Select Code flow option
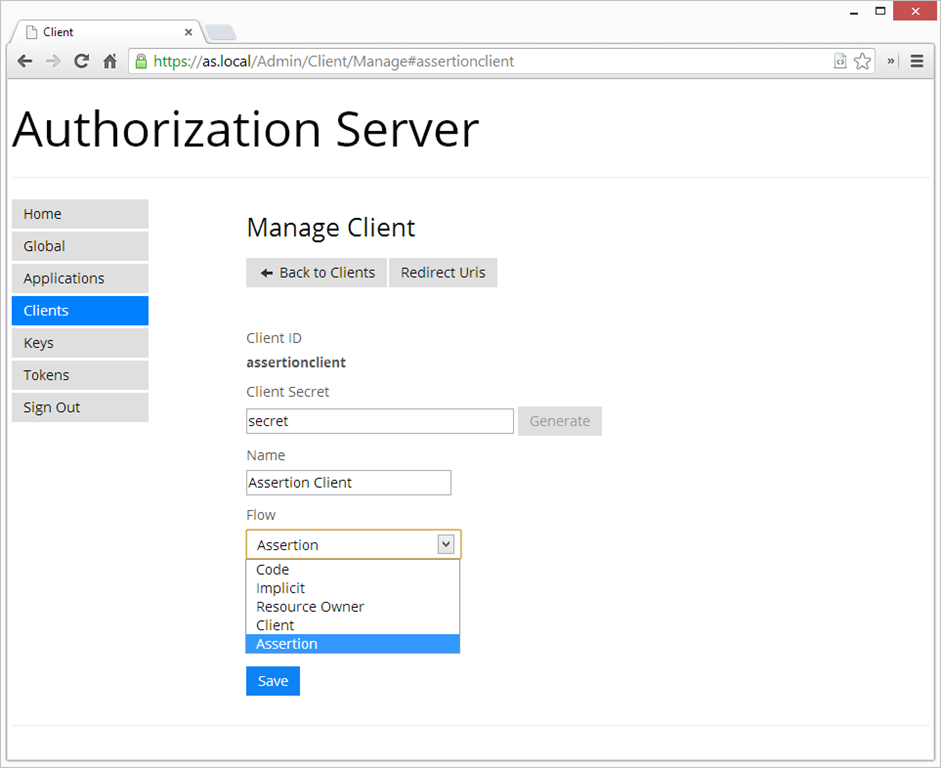The image size is (941, 768). pyautogui.click(x=273, y=570)
